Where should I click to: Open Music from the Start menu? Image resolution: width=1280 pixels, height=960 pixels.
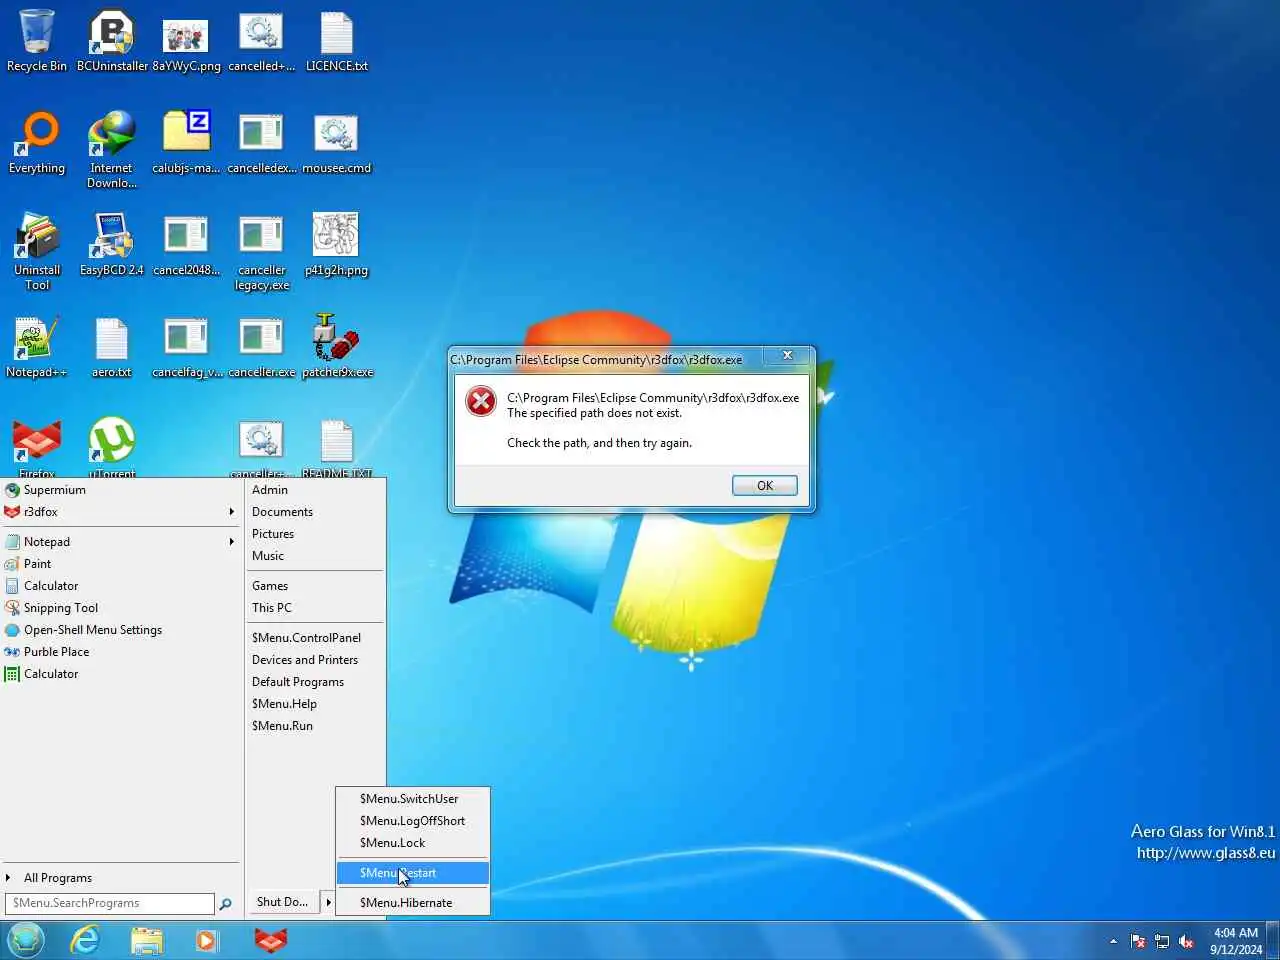coord(315,556)
